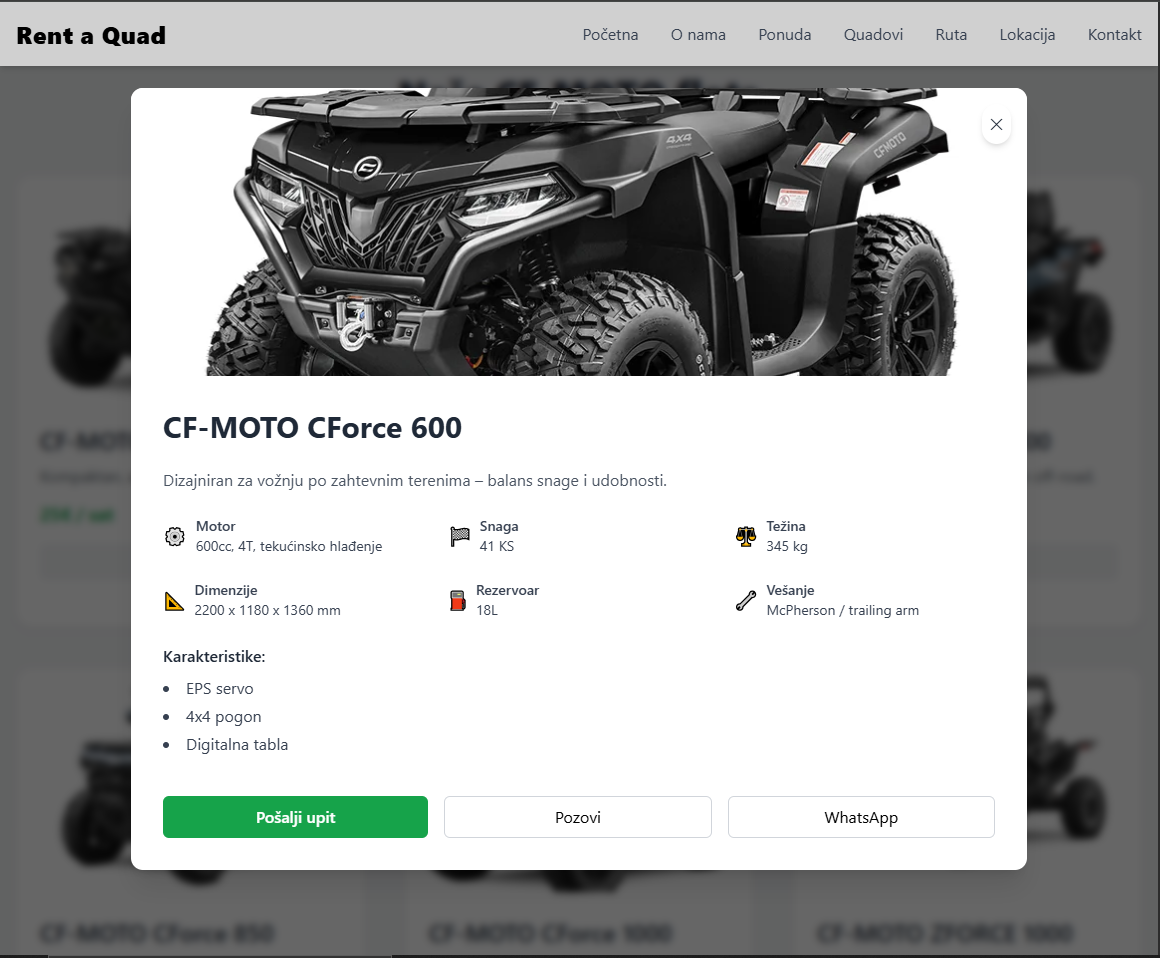
Task: Click the CF-MOTO CForce 600 heading
Action: [x=312, y=428]
